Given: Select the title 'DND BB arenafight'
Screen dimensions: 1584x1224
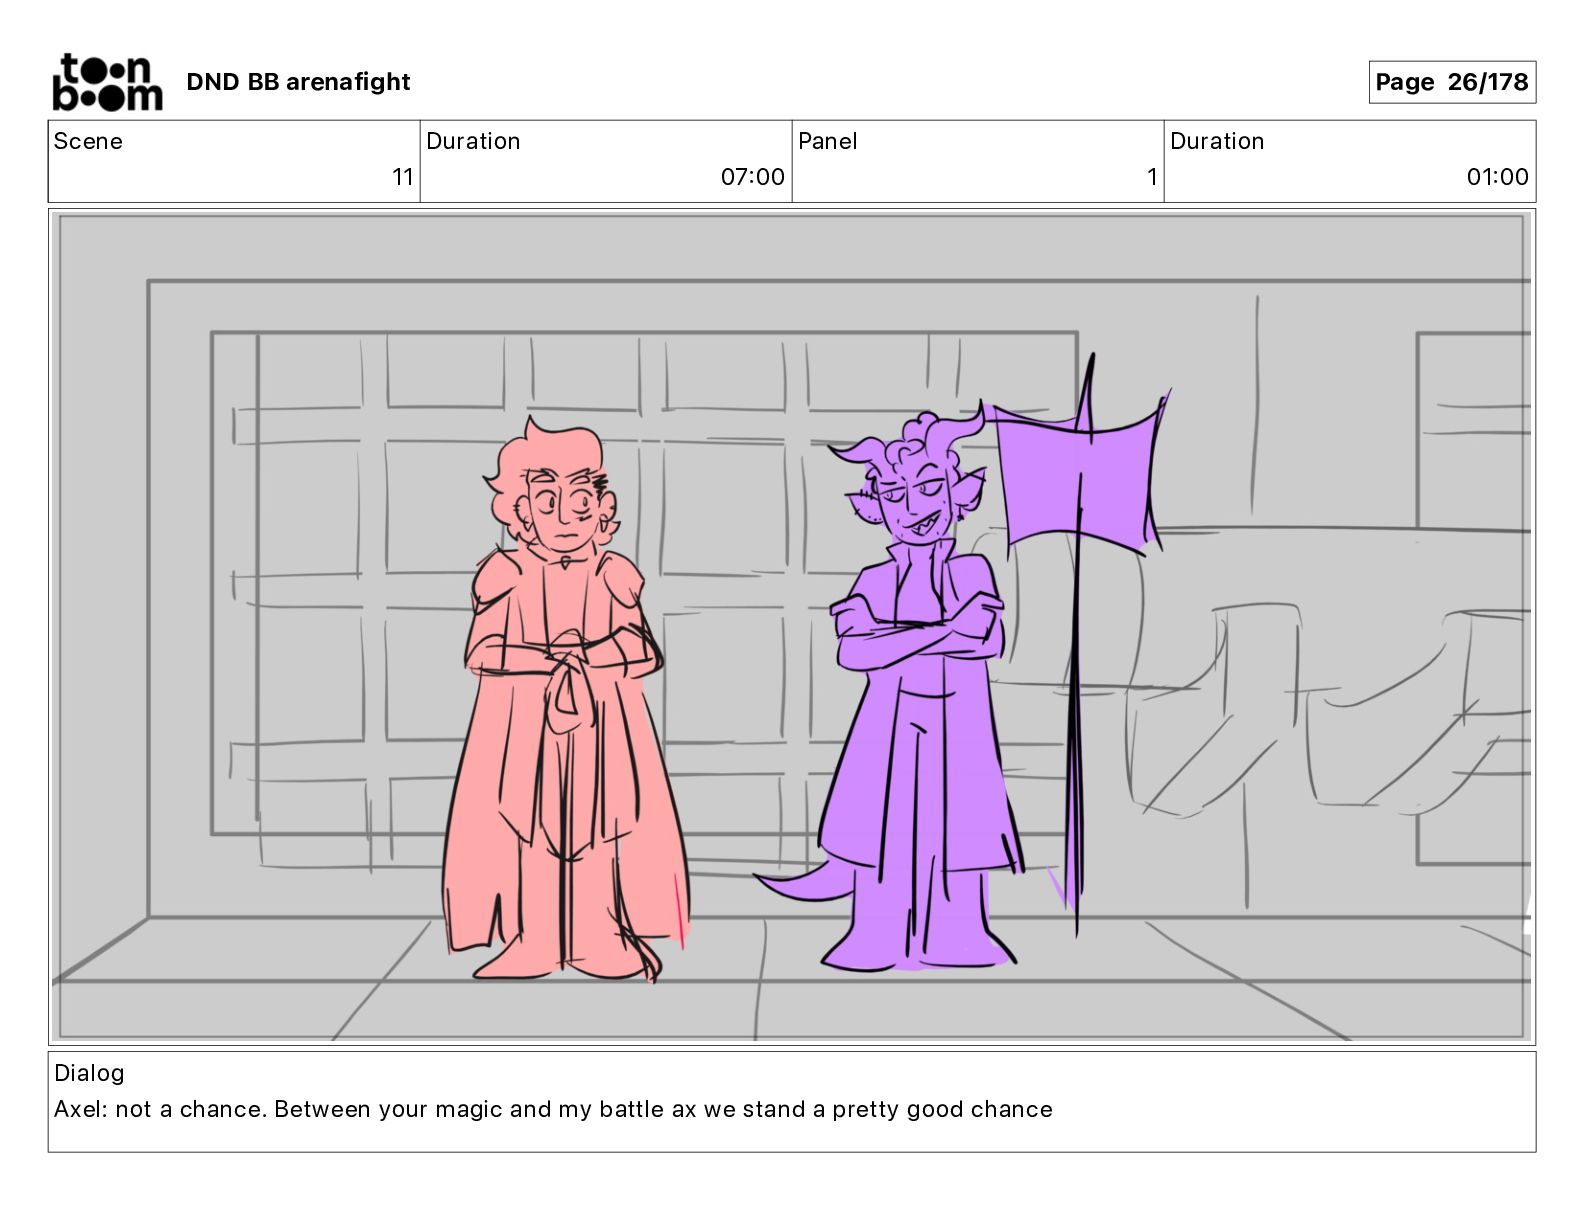Looking at the screenshot, I should [x=298, y=82].
